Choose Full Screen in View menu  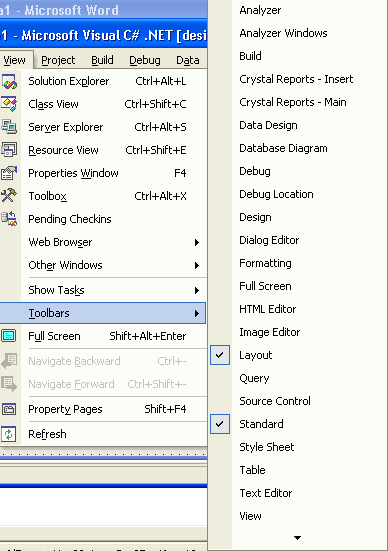click(103, 336)
